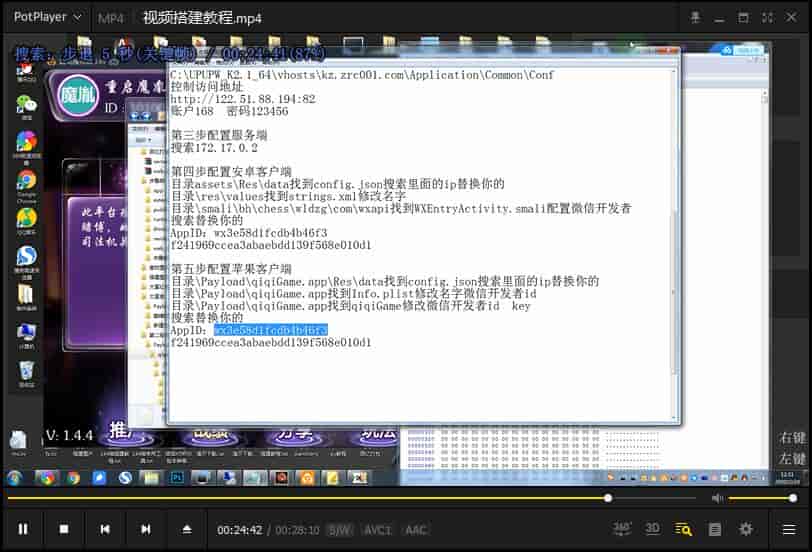
Task: Open PotPlayer settings gear icon
Action: [746, 529]
